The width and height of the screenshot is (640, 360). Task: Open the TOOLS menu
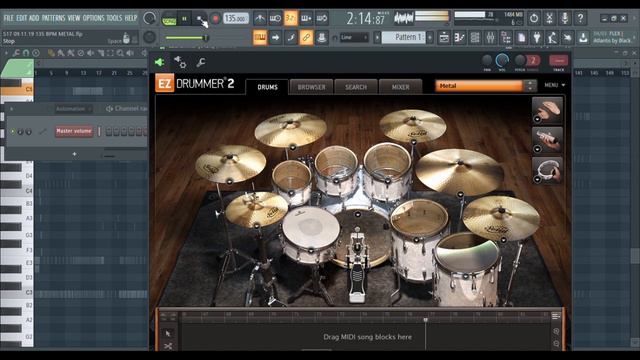point(114,18)
